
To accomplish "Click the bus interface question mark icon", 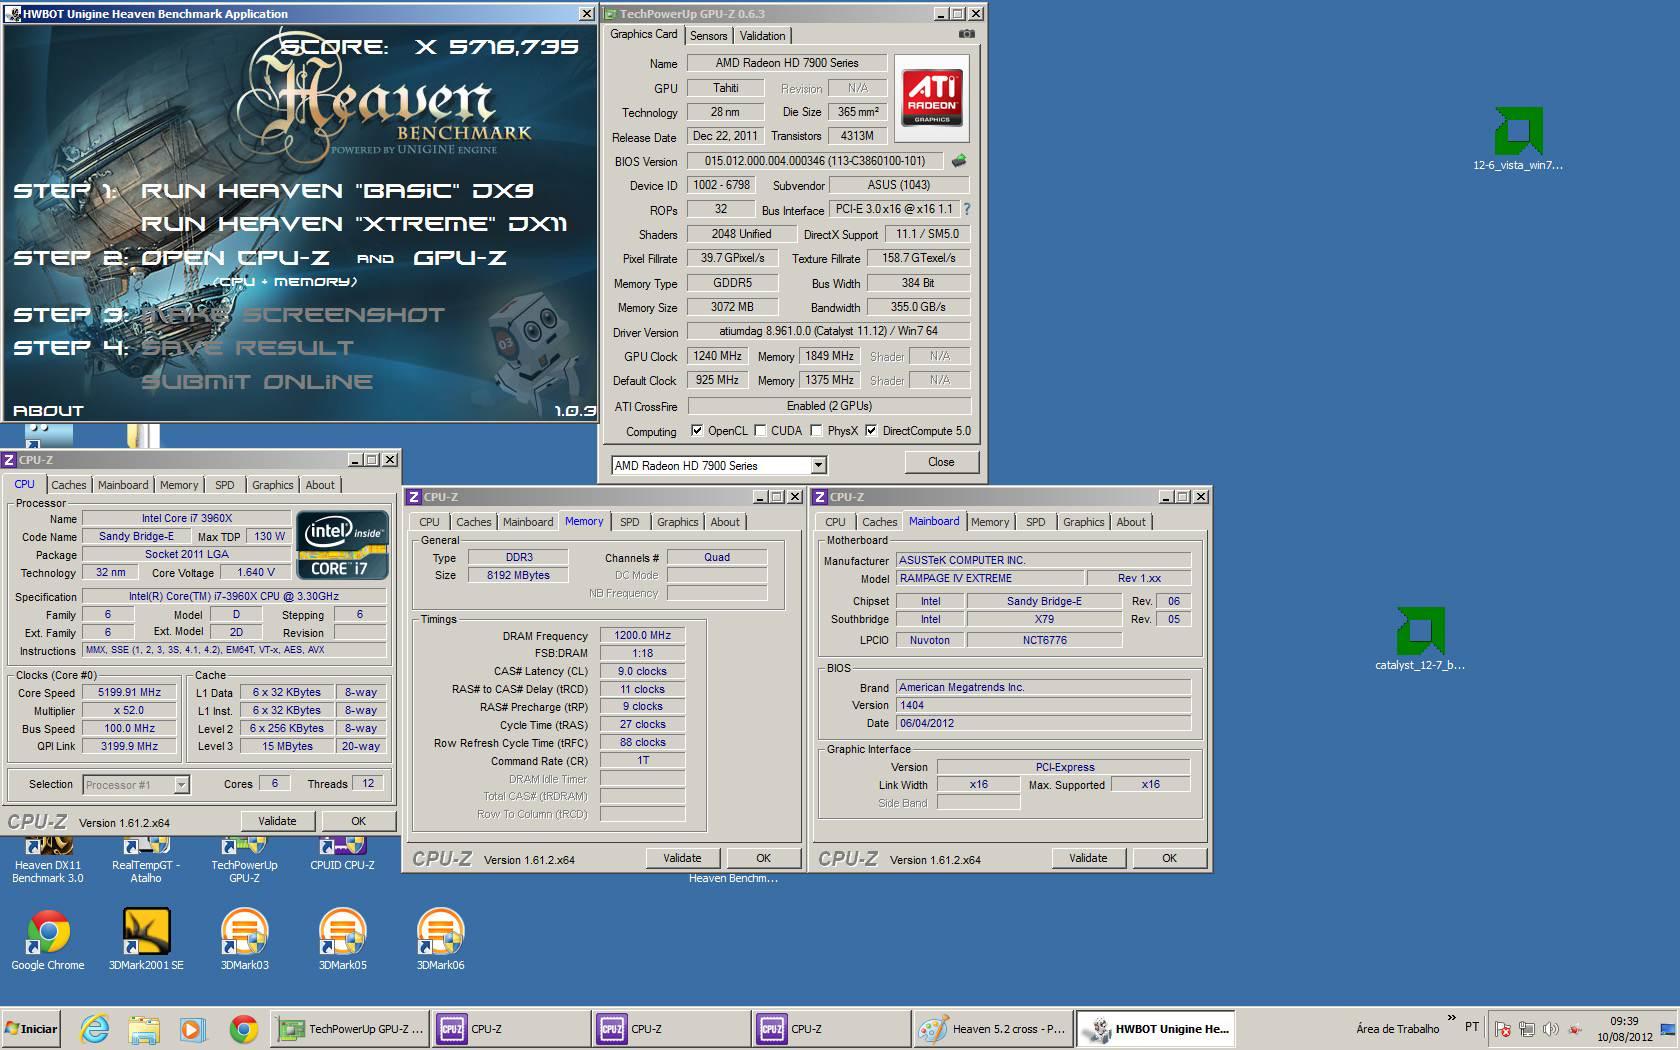I will [967, 209].
